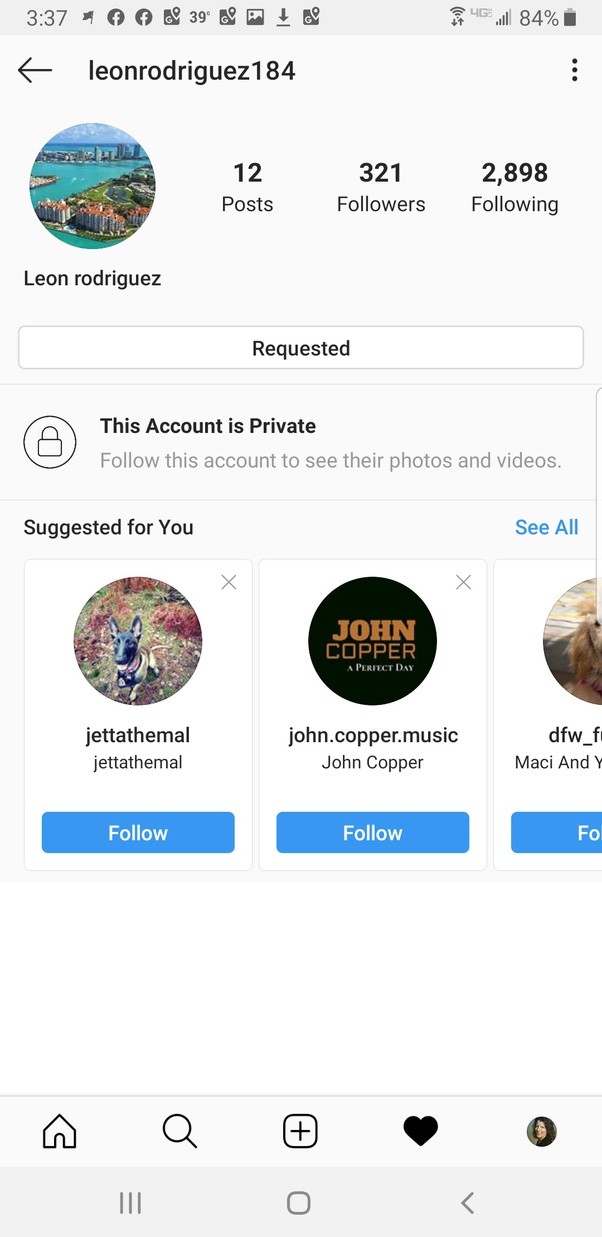602x1237 pixels.
Task: Open your own profile picture icon
Action: point(541,1131)
